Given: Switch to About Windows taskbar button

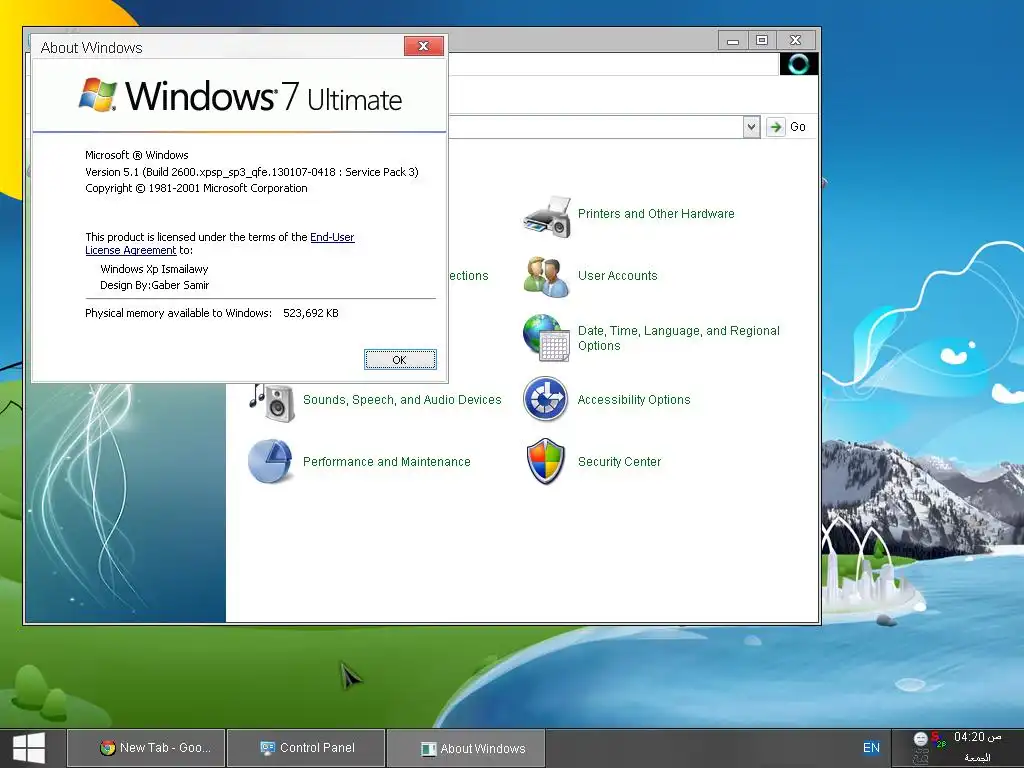Looking at the screenshot, I should click(466, 748).
